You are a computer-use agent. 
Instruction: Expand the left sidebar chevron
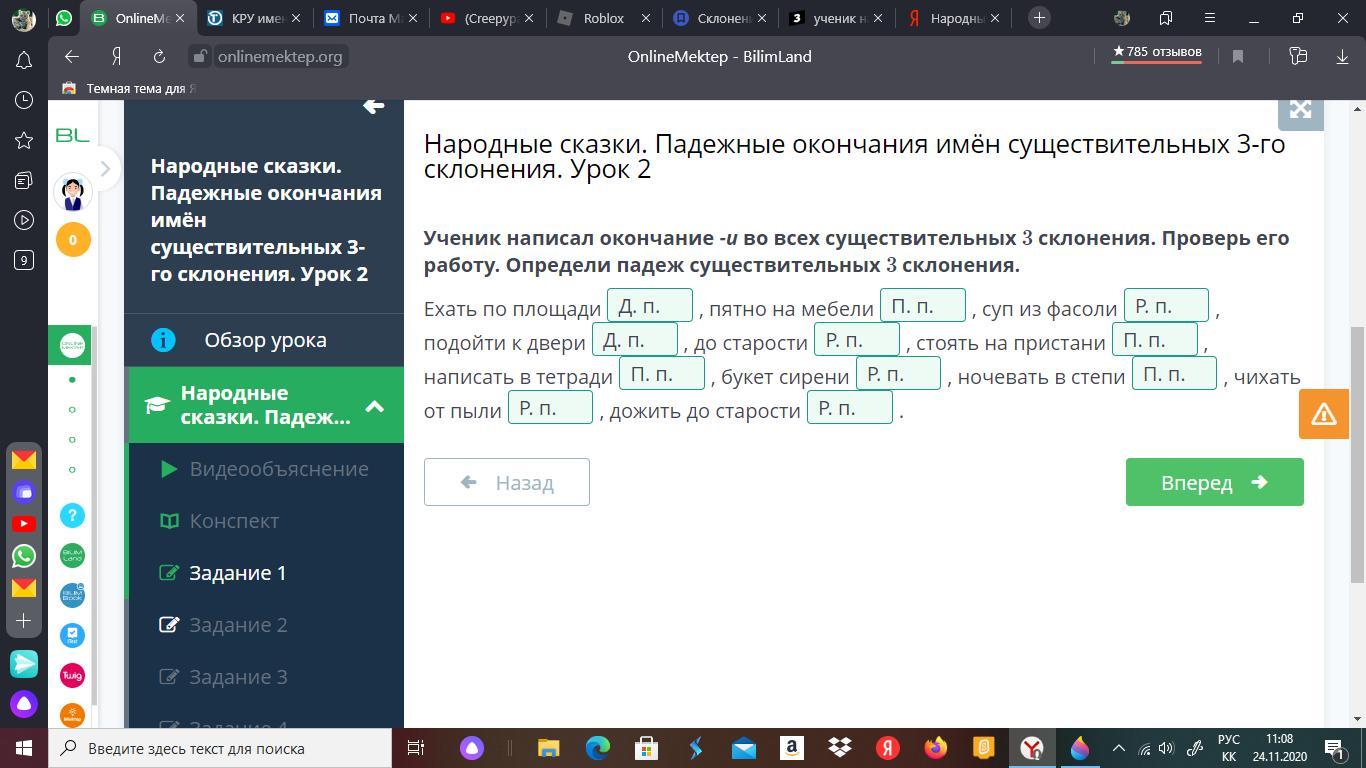[x=105, y=168]
